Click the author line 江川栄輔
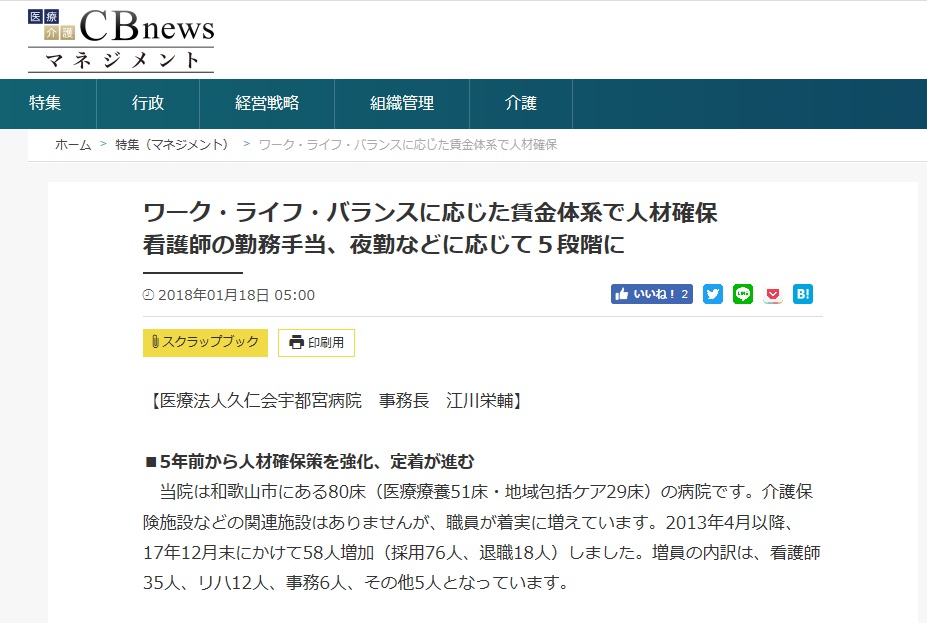Screen dimensions: 927x623 click(x=336, y=401)
